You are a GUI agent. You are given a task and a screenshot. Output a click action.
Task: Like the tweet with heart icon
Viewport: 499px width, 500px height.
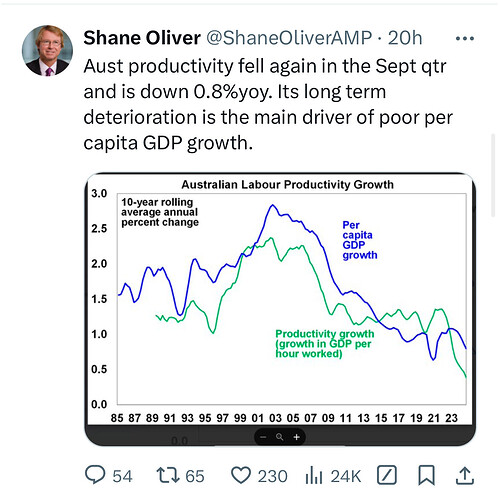click(x=241, y=475)
